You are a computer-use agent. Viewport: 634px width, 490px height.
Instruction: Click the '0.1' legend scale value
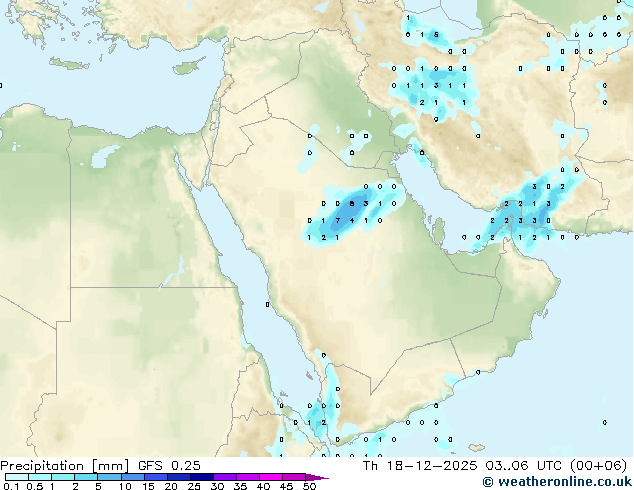(x=11, y=486)
